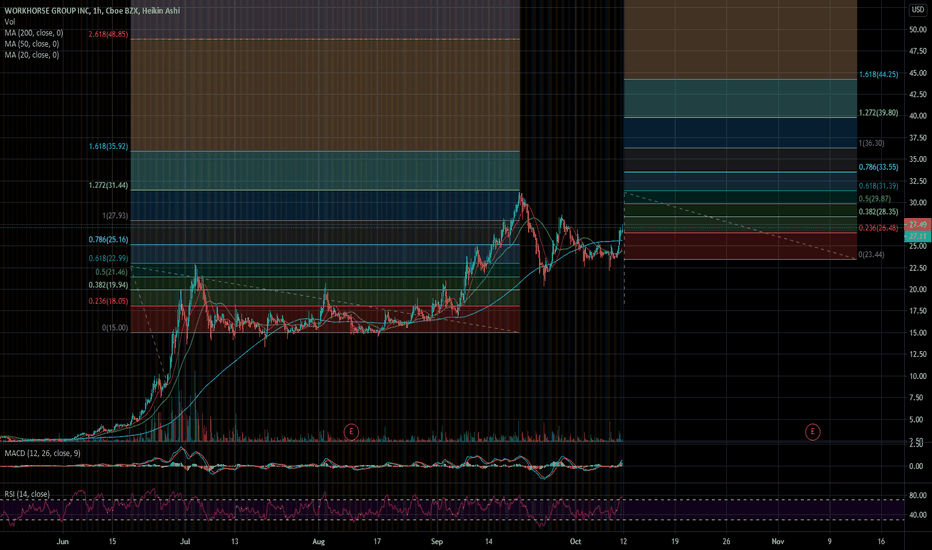Select the right Fibonacci 1(36.30) level label
This screenshot has width=932, height=550.
point(871,143)
